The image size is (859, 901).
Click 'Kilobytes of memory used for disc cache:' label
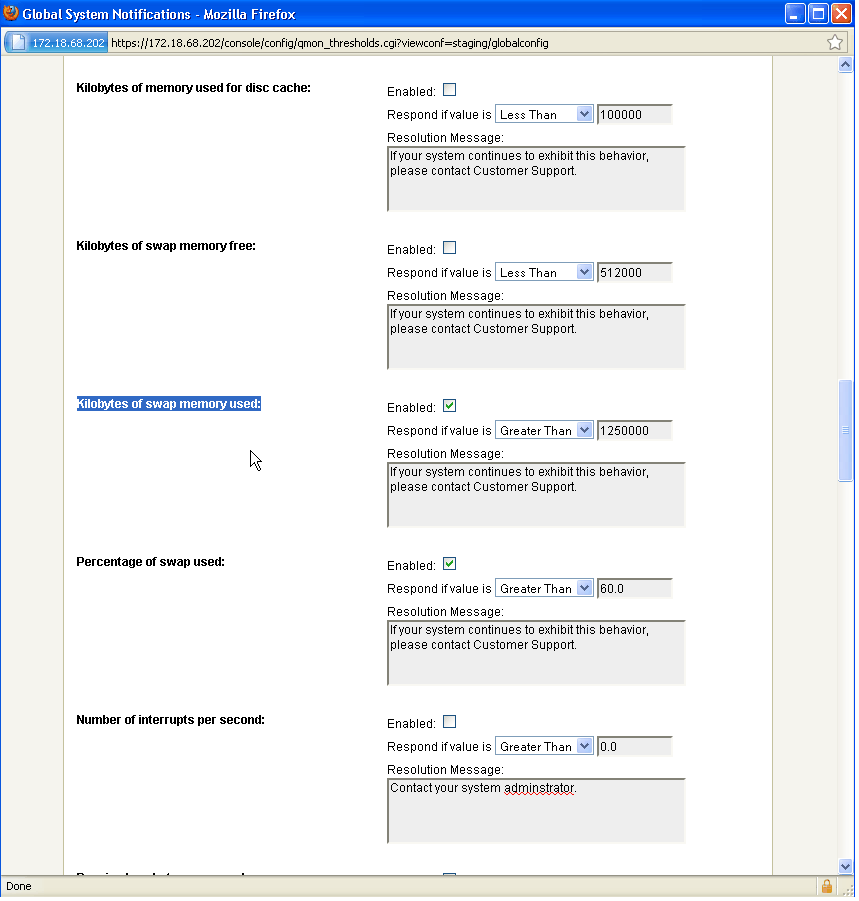pyautogui.click(x=194, y=88)
